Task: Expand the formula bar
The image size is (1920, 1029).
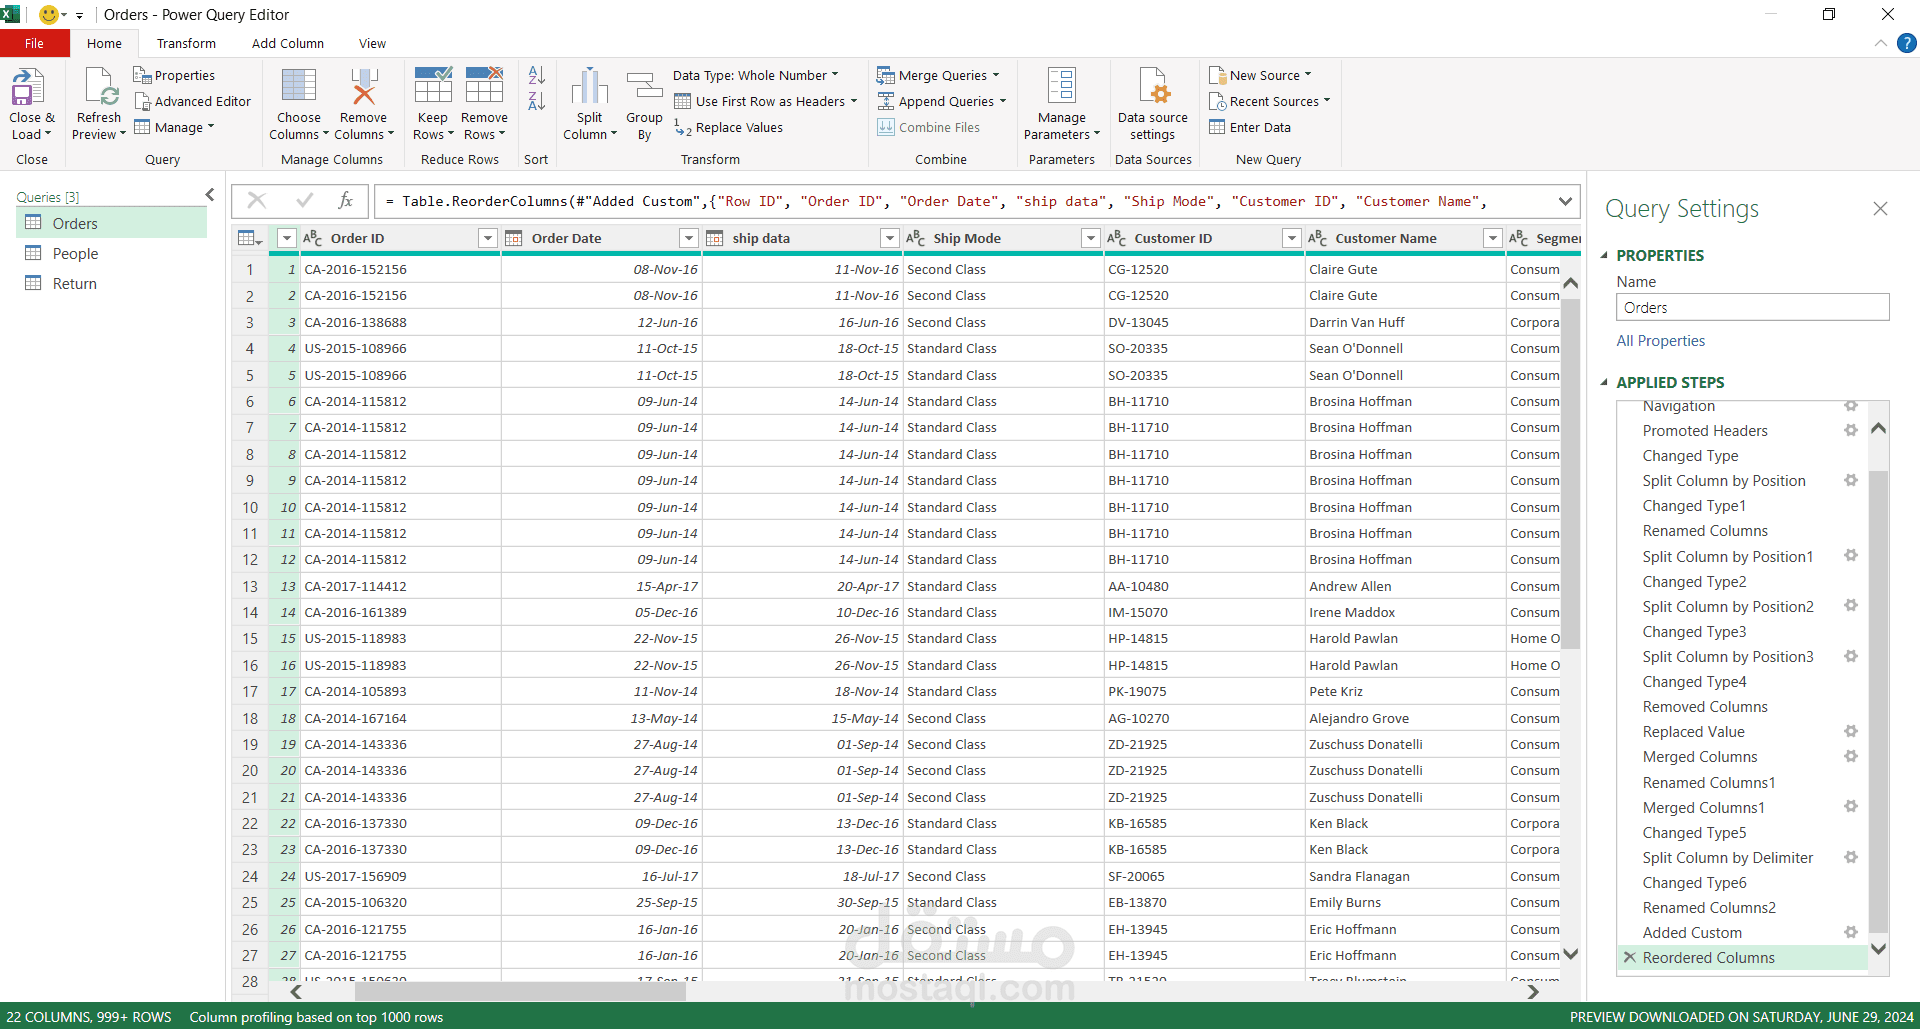Action: pos(1565,201)
